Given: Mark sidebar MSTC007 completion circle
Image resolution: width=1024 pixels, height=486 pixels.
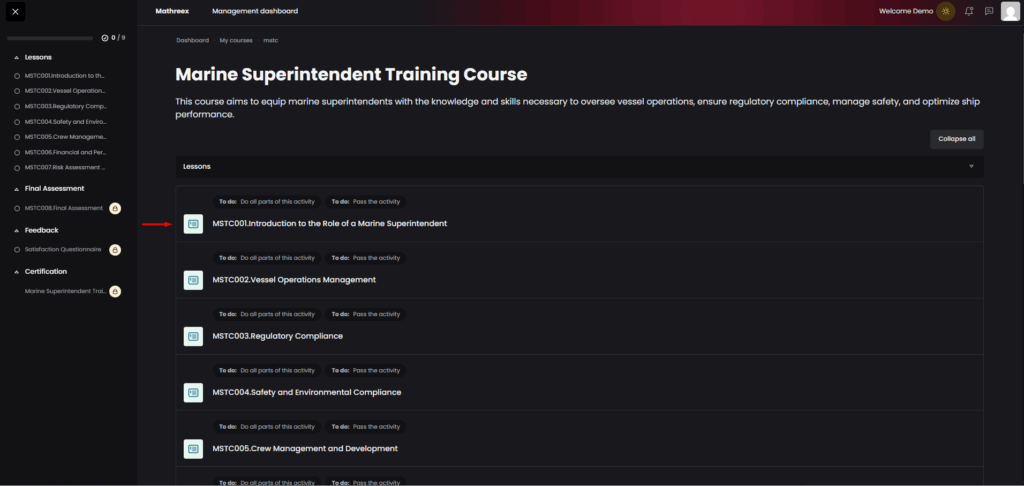Looking at the screenshot, I should [17, 168].
